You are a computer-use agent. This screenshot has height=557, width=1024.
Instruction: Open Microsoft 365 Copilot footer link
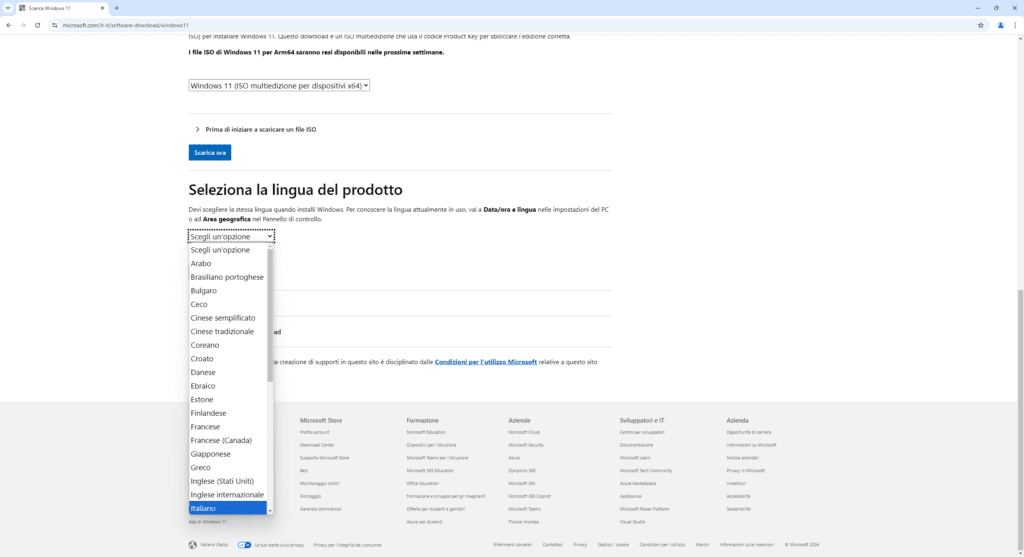(x=529, y=496)
